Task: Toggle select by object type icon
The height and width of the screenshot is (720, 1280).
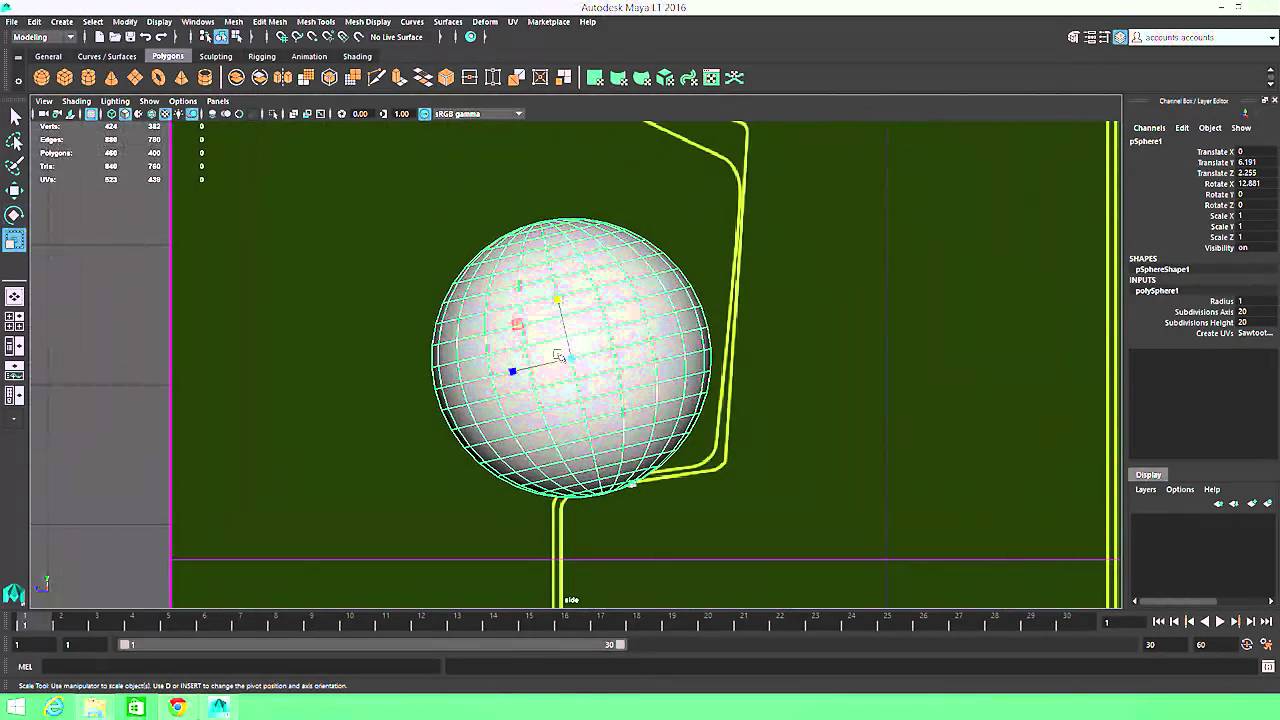Action: (221, 37)
